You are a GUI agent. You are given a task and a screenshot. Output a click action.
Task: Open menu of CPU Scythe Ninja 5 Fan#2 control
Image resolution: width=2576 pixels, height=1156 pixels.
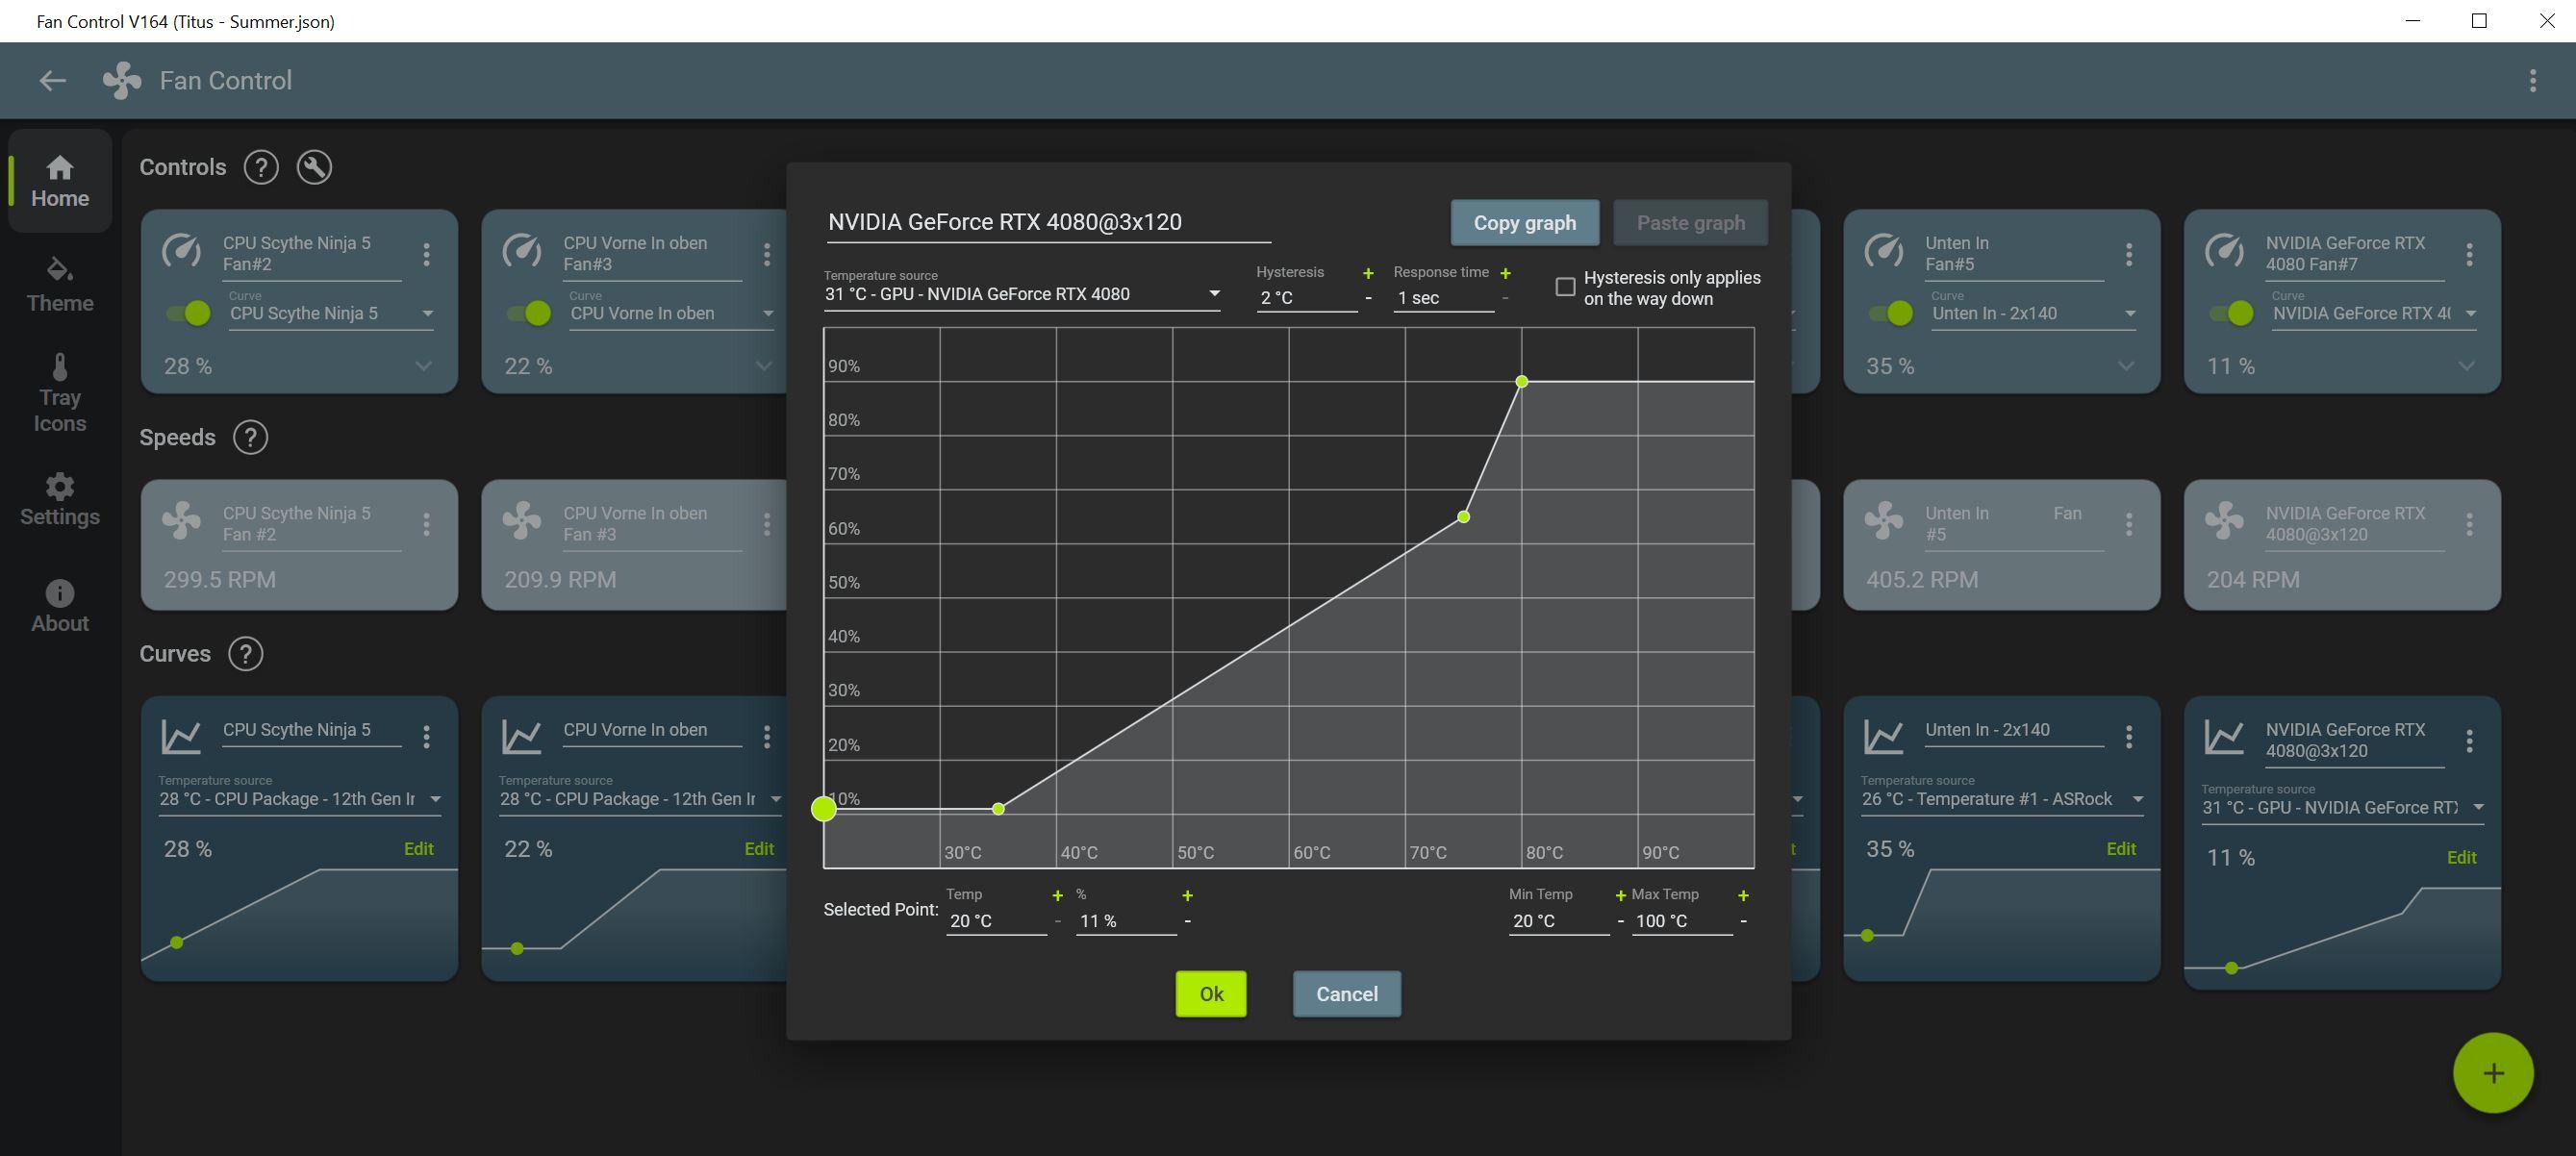[x=426, y=254]
